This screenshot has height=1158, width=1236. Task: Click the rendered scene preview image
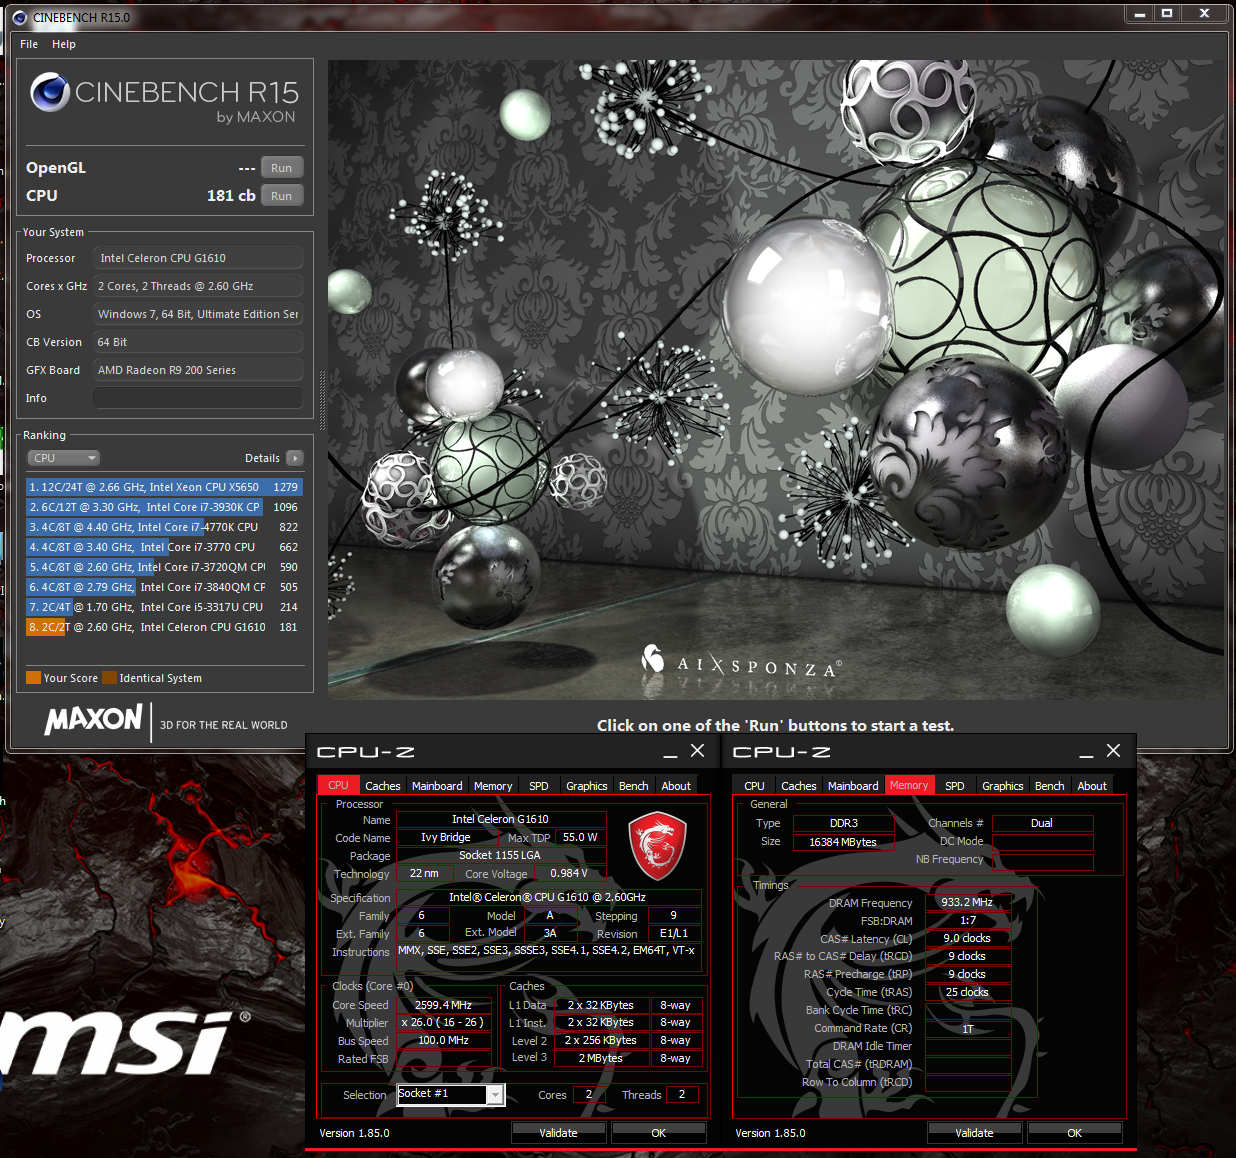point(776,380)
